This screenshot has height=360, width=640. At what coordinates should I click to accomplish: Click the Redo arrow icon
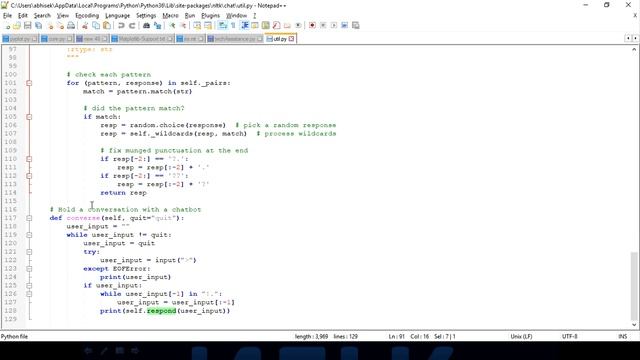[x=132, y=25]
